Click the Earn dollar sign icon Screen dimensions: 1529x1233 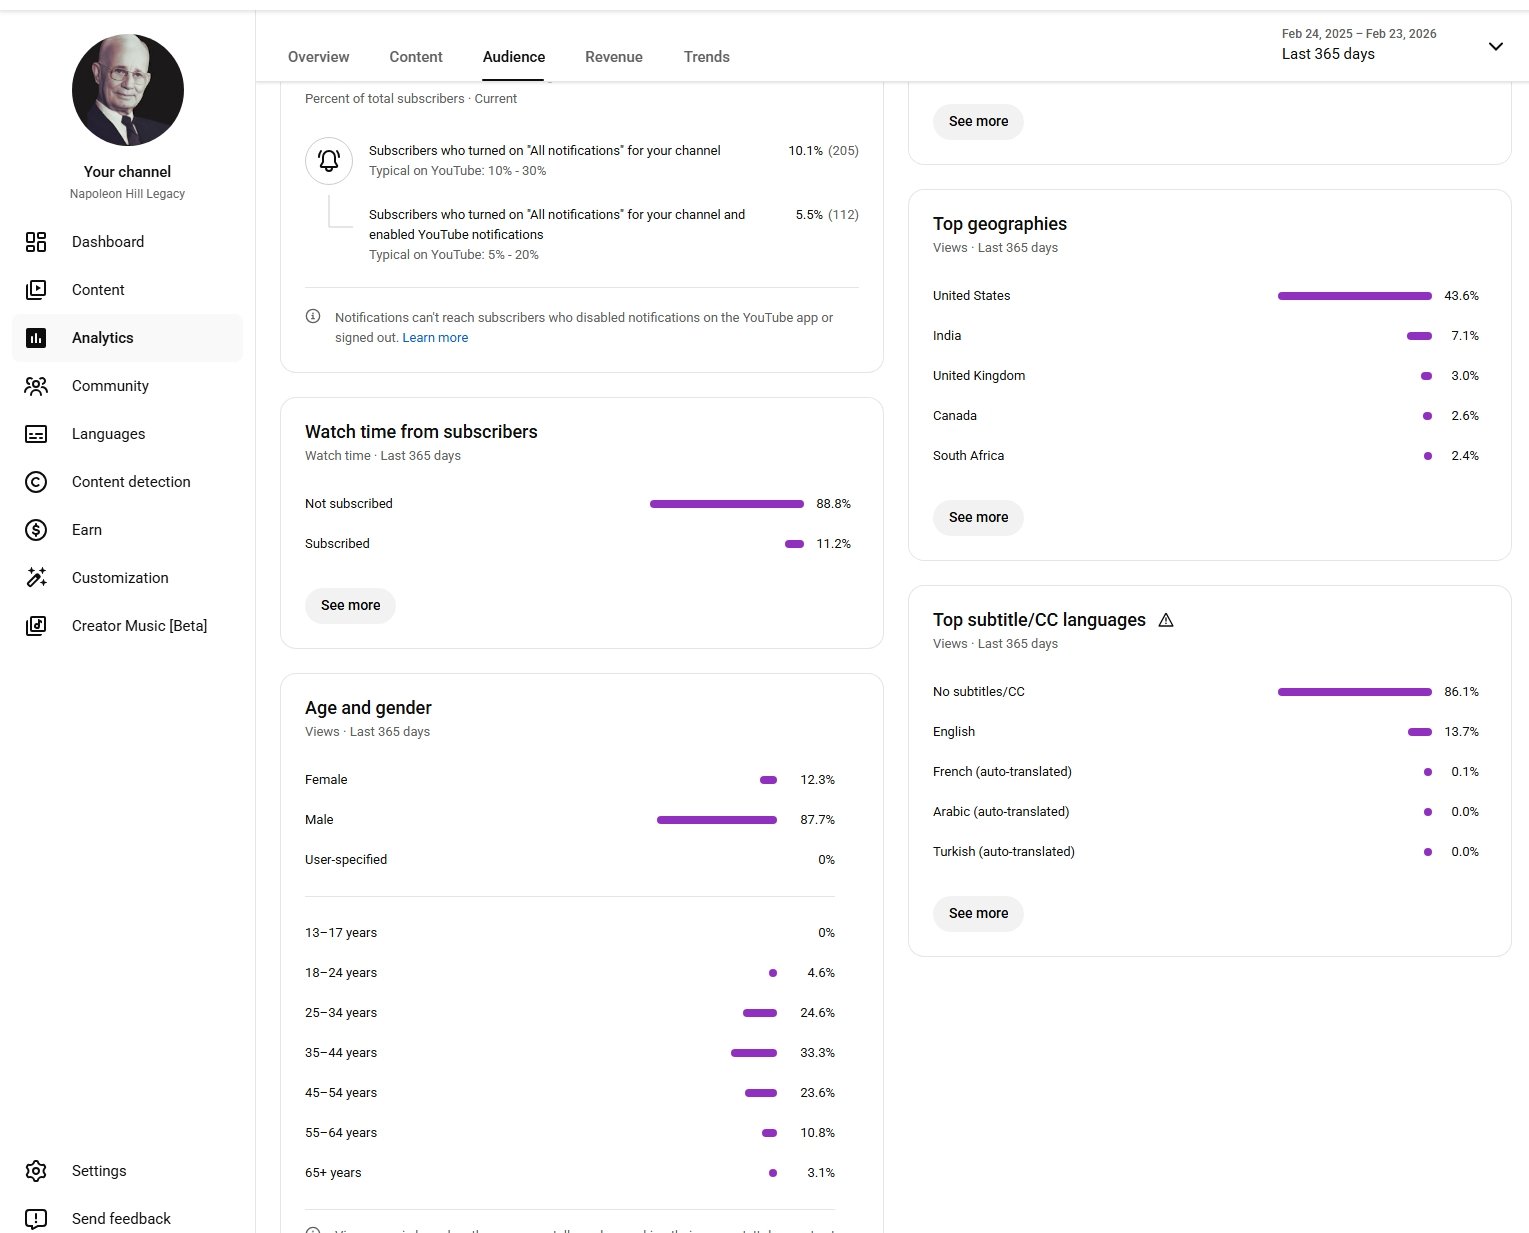pyautogui.click(x=36, y=530)
